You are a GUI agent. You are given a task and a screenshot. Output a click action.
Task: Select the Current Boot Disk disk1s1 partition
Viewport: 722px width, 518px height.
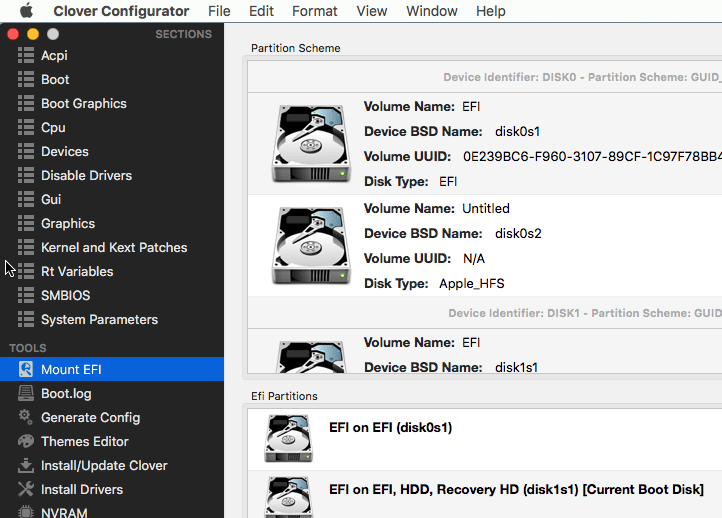click(x=484, y=495)
